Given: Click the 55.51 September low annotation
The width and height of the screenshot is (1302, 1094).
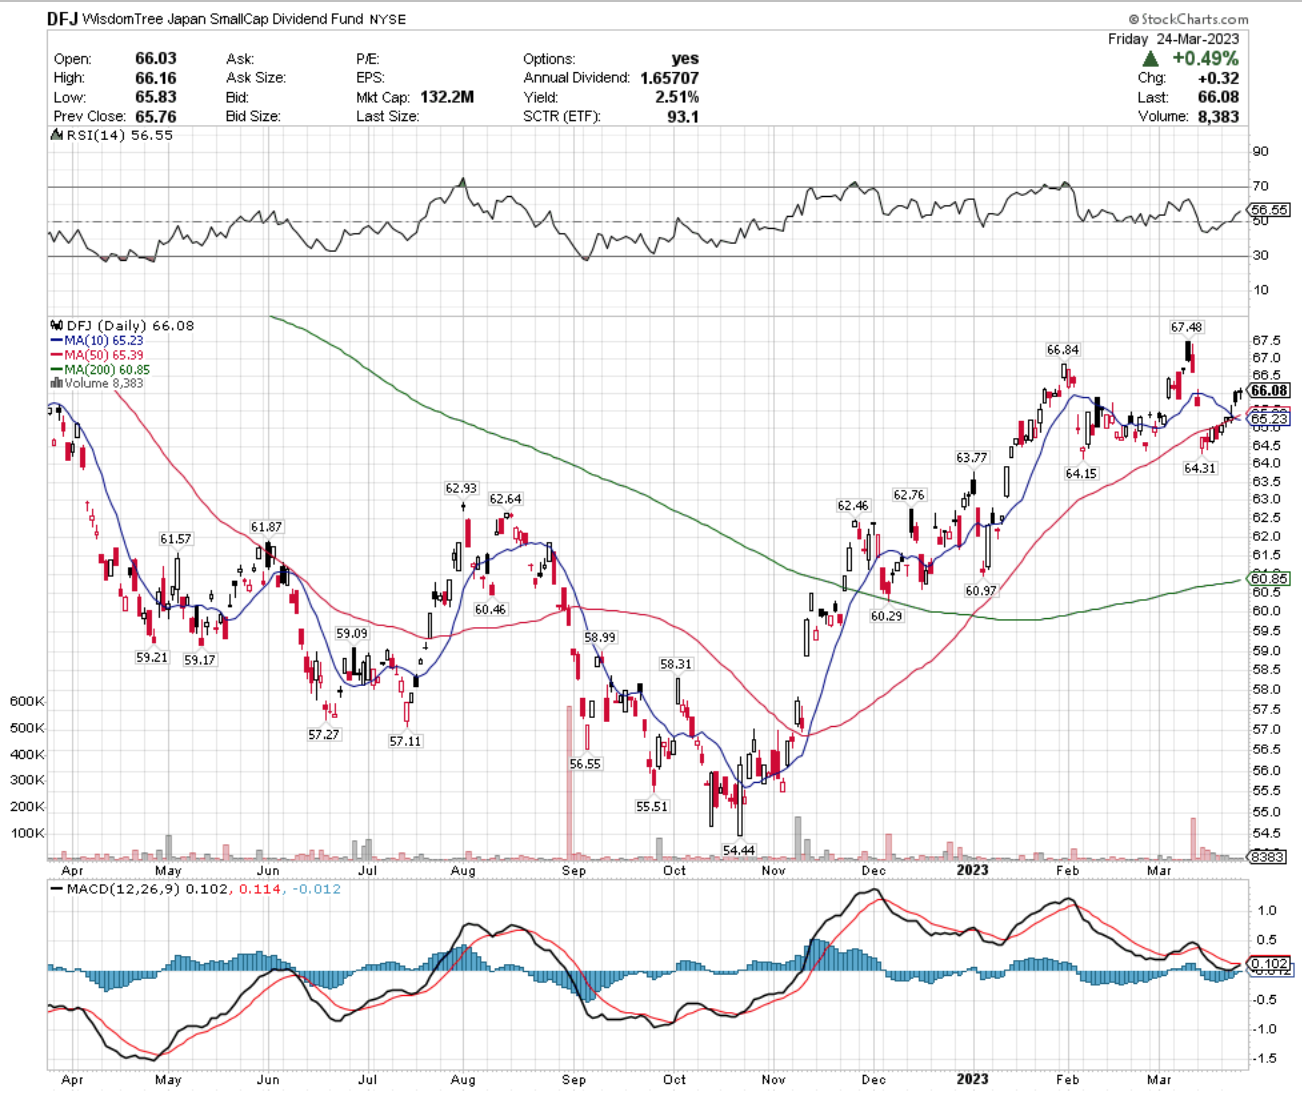Looking at the screenshot, I should coord(652,806).
